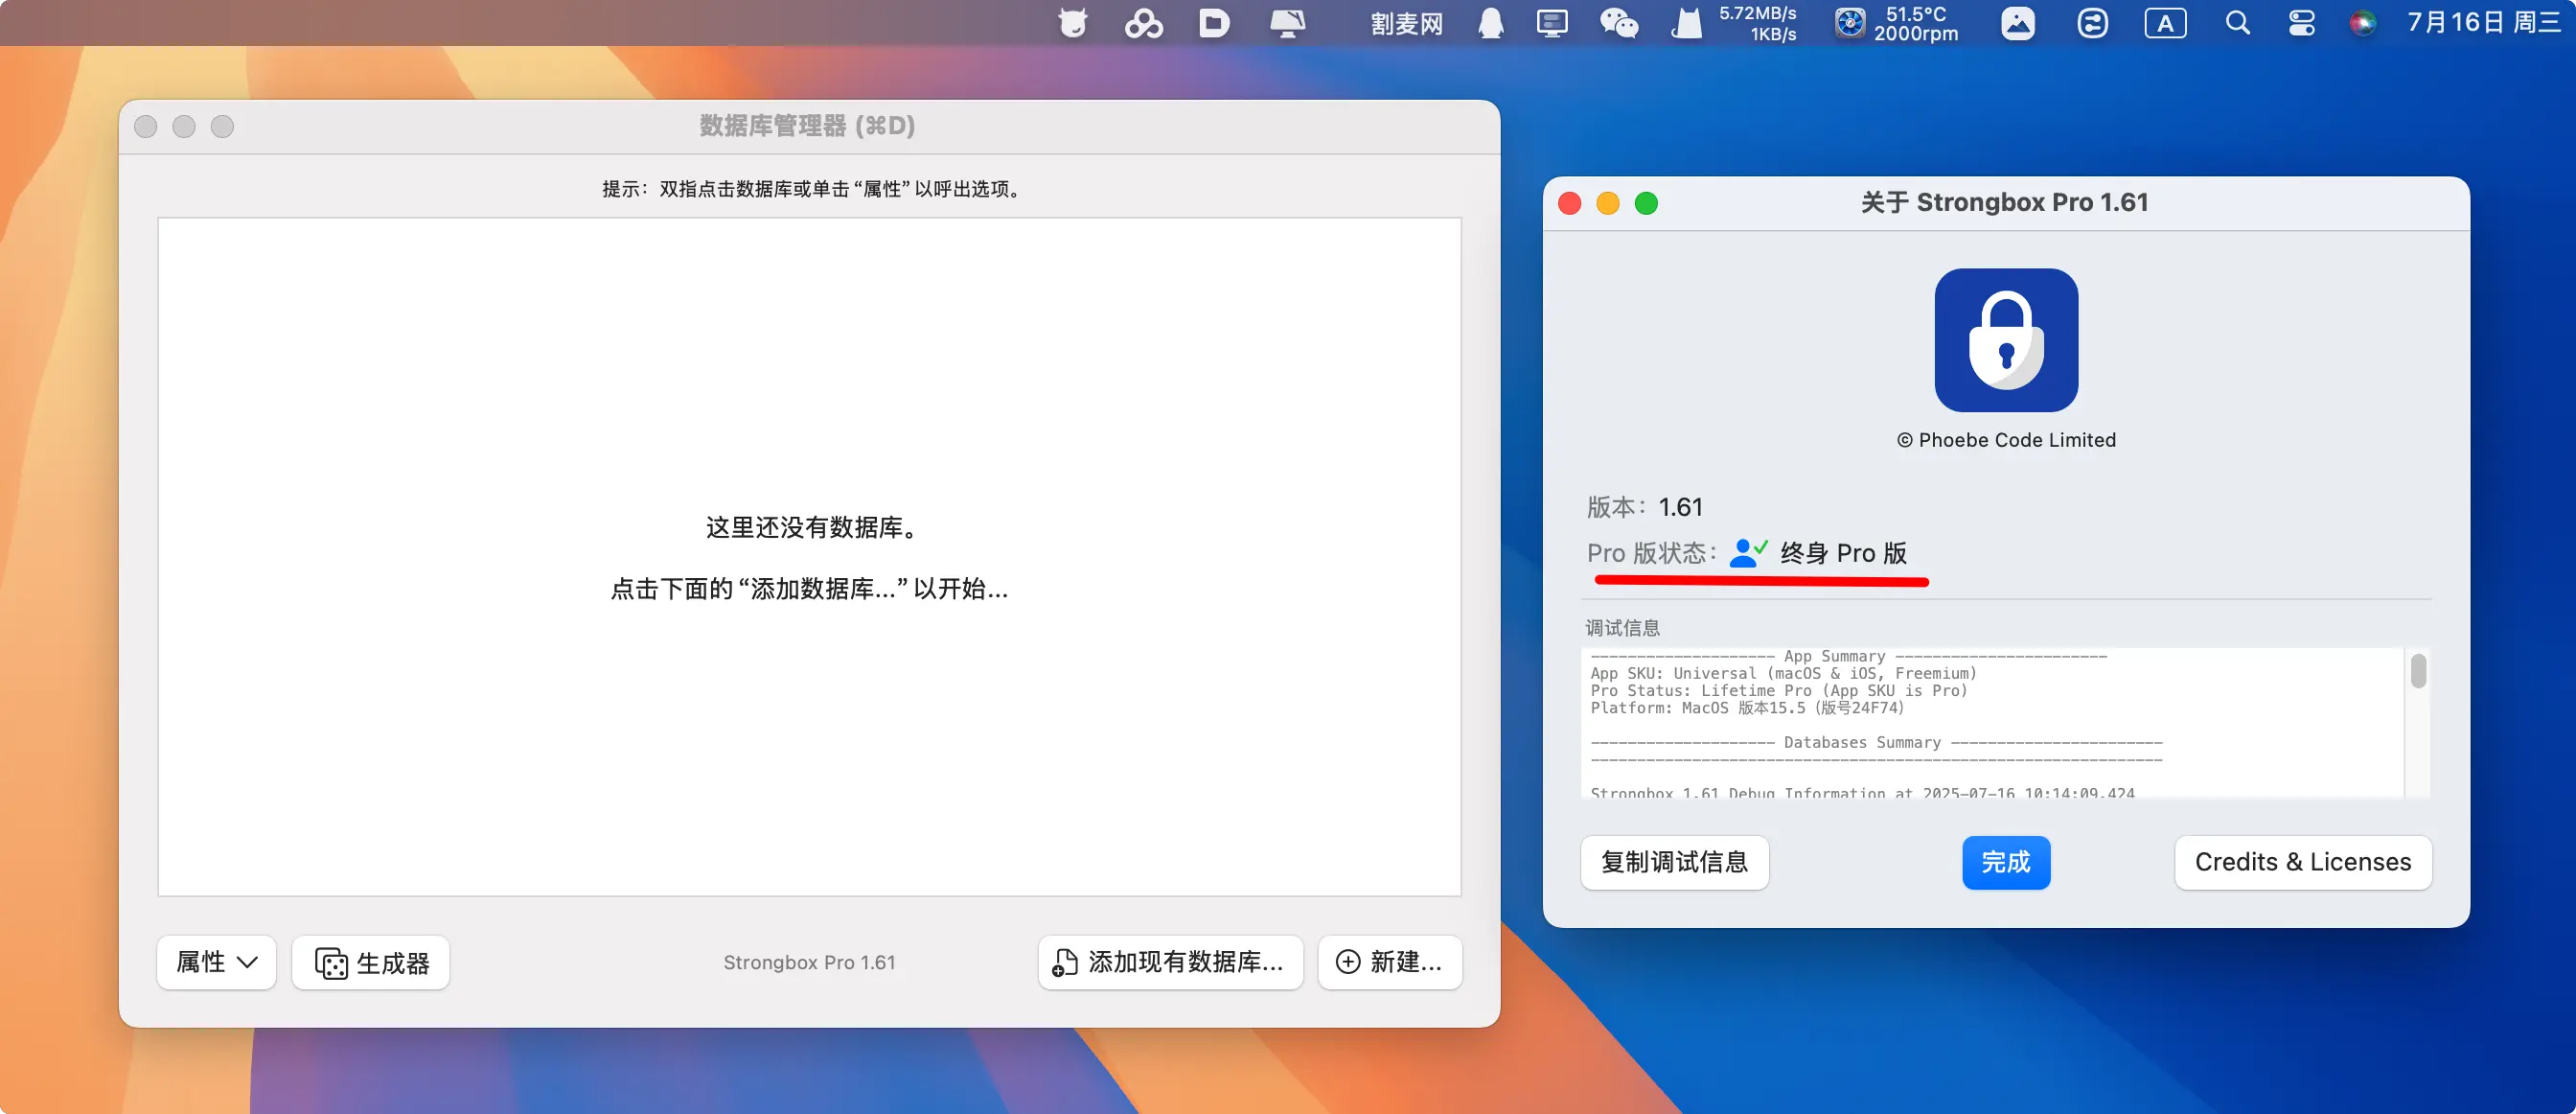Click the App SKU: Universal debug line
The image size is (2576, 1114).
1783,674
